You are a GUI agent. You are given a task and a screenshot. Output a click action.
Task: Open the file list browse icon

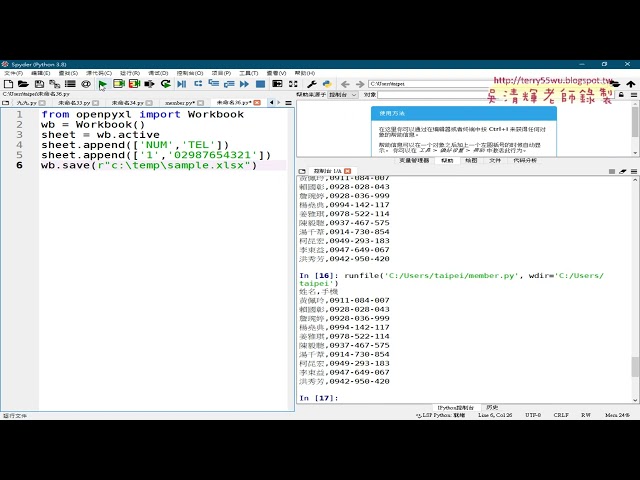70,84
